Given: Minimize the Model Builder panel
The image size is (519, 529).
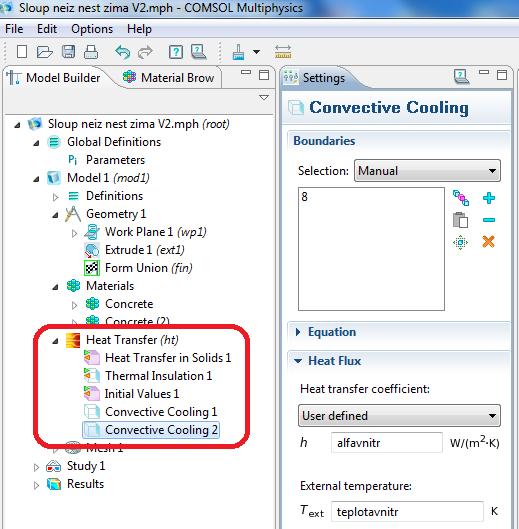Looking at the screenshot, I should click(246, 72).
